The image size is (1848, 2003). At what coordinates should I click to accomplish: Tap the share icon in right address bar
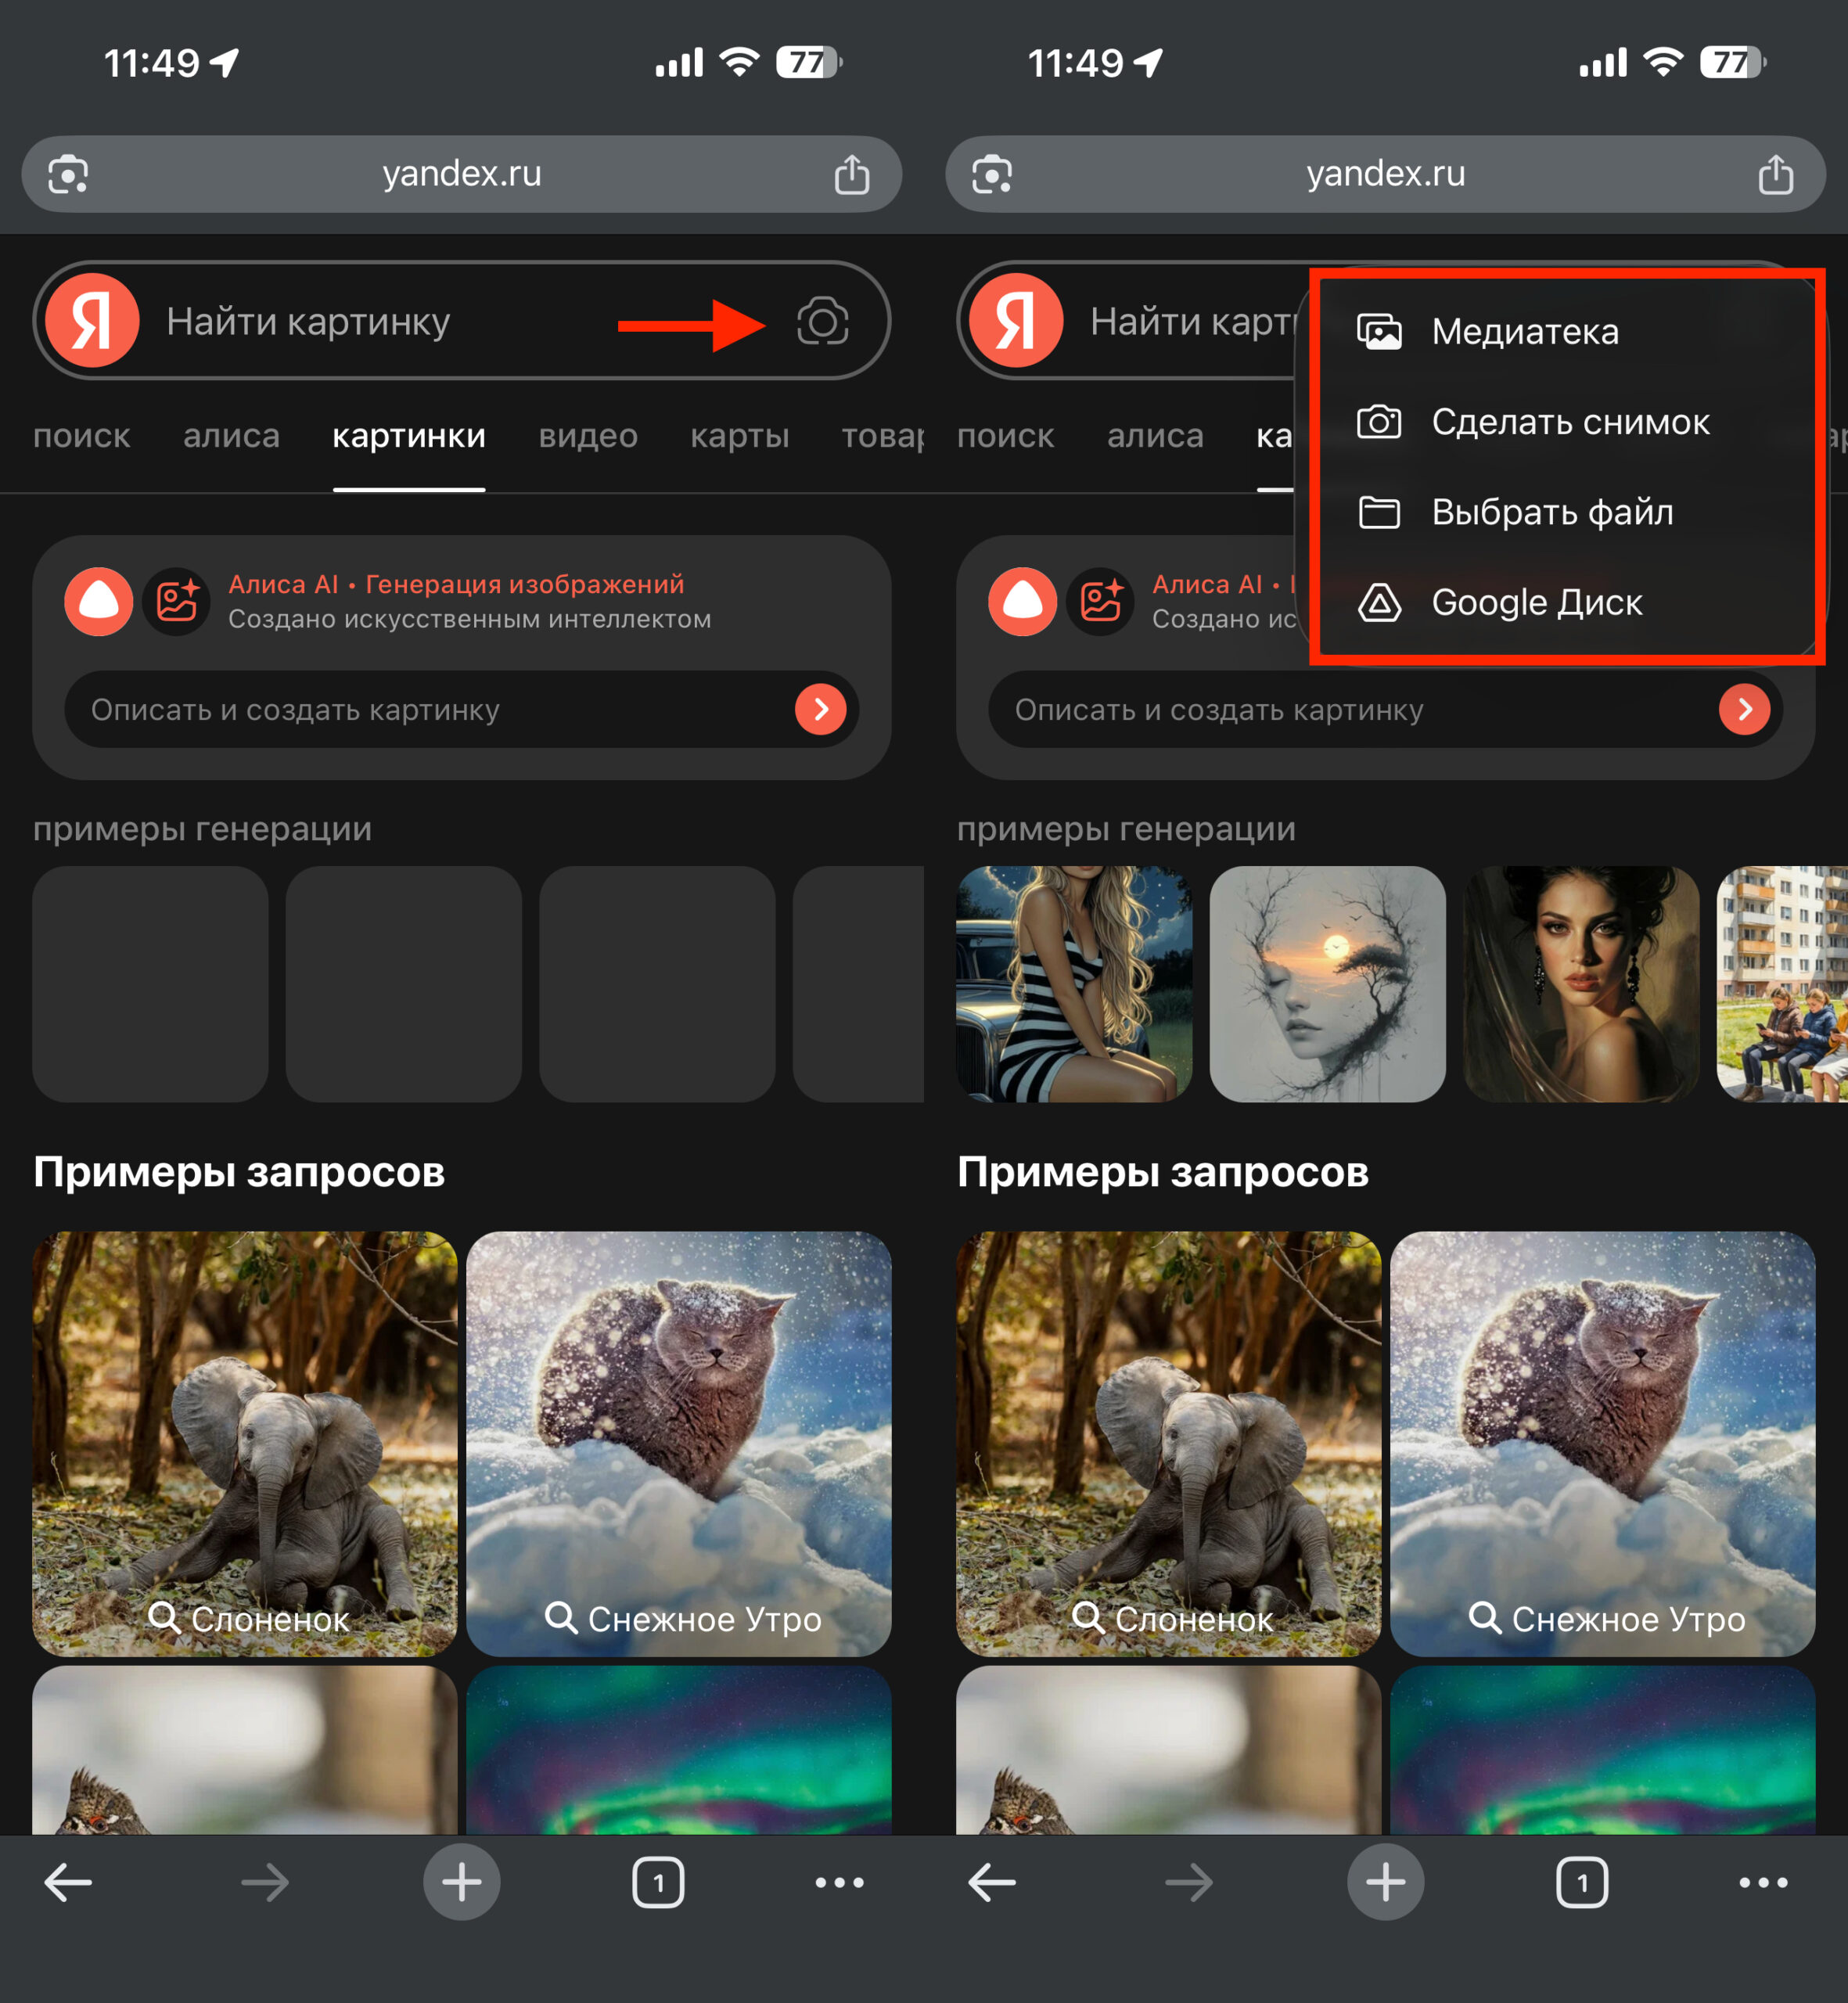click(1775, 174)
